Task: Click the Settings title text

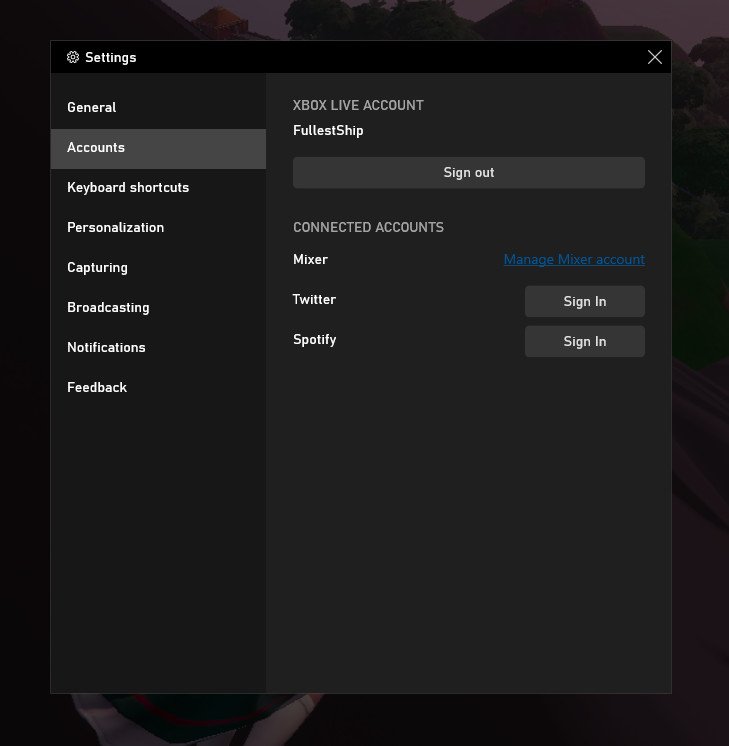Action: (110, 58)
